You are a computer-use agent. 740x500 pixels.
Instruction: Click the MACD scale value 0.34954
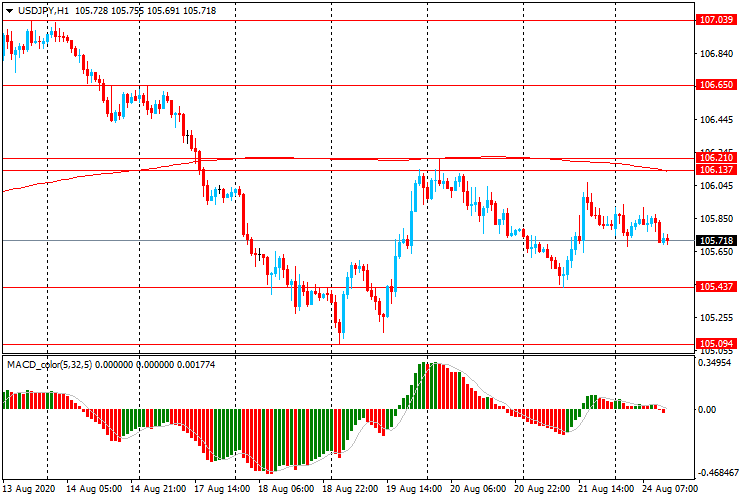715,363
